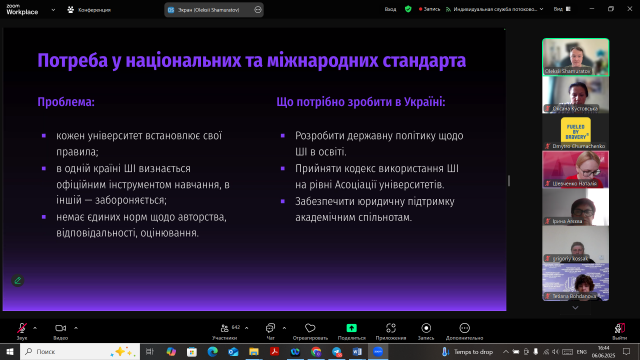Viewport: 640px width, 360px height.
Task: Show hidden system tray icons arrow
Action: (506, 351)
